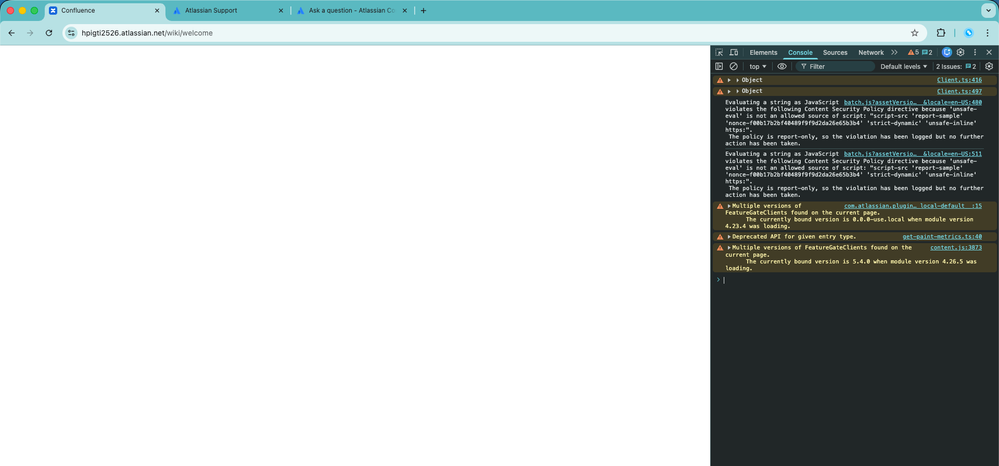
Task: Open the batch.js locale=en-US:480 link
Action: tap(912, 102)
